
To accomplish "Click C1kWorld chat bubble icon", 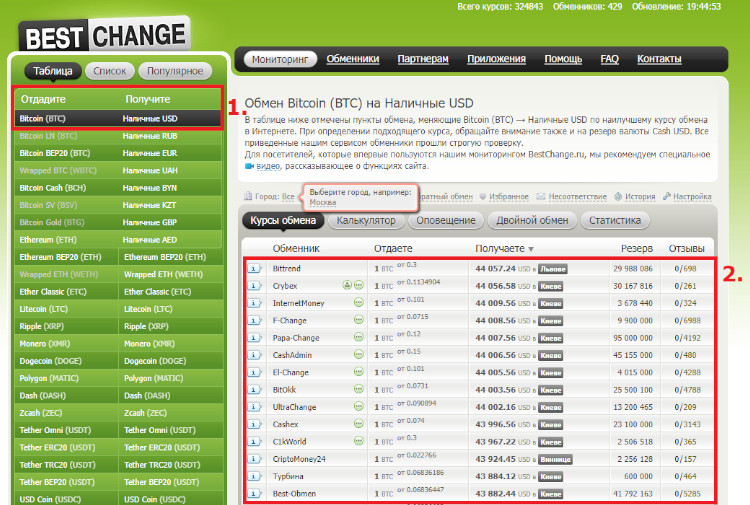I will click(x=359, y=440).
